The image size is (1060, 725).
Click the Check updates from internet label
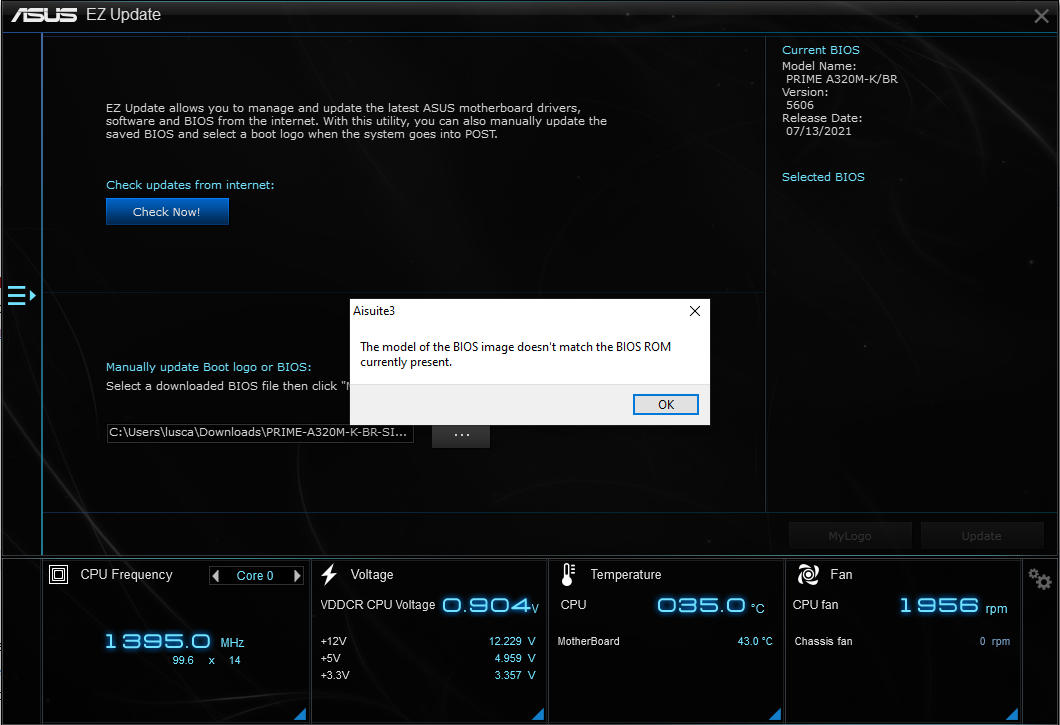(x=190, y=185)
